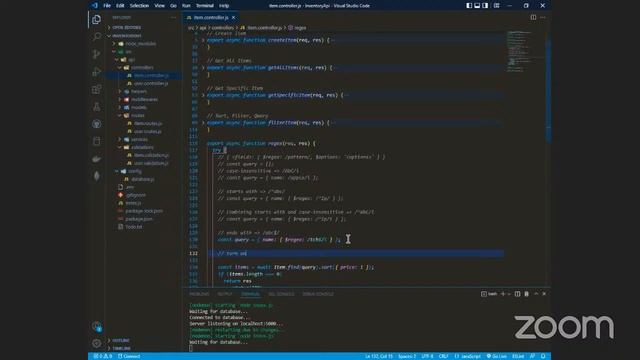Click the split editor right icon
Viewport: 640px width, 360px height.
tap(533, 17)
